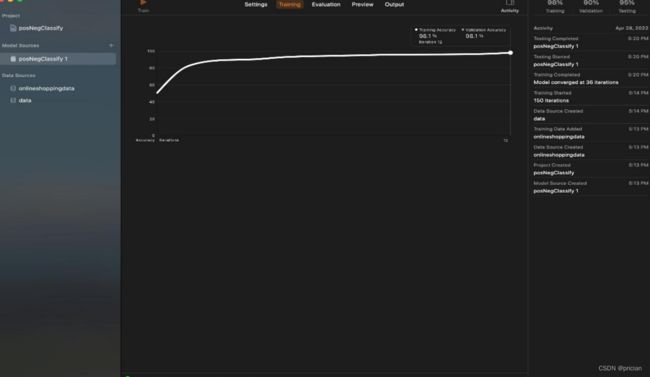Screen dimensions: 650x377
Task: Click the Training Accuracy legend entry
Action: (x=435, y=30)
